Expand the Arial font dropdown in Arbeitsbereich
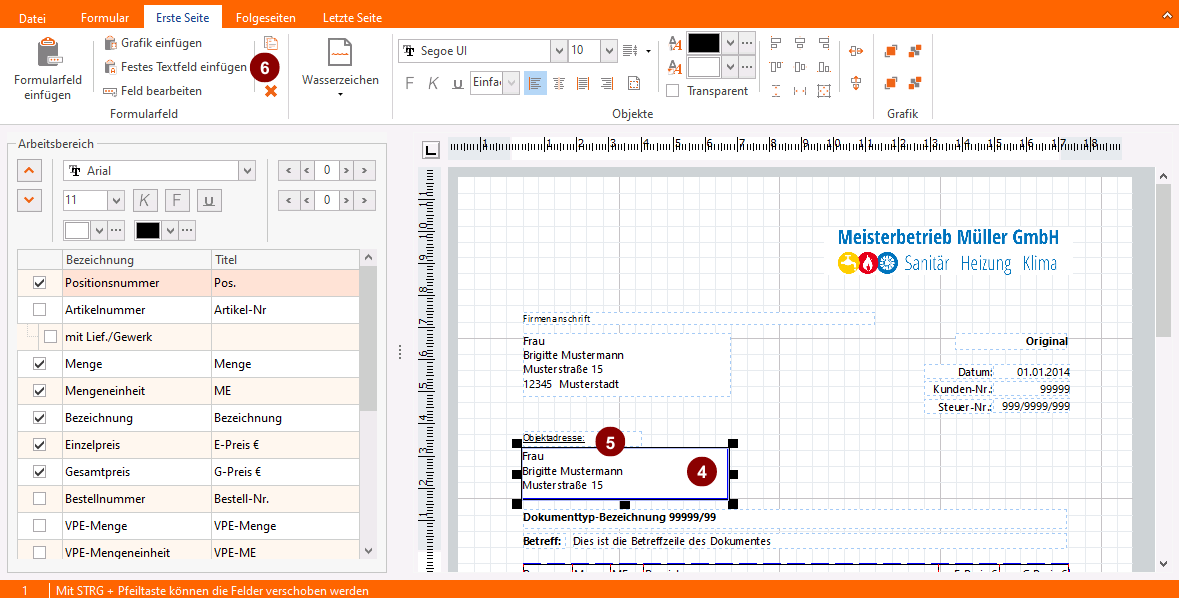The image size is (1179, 598). coord(247,171)
